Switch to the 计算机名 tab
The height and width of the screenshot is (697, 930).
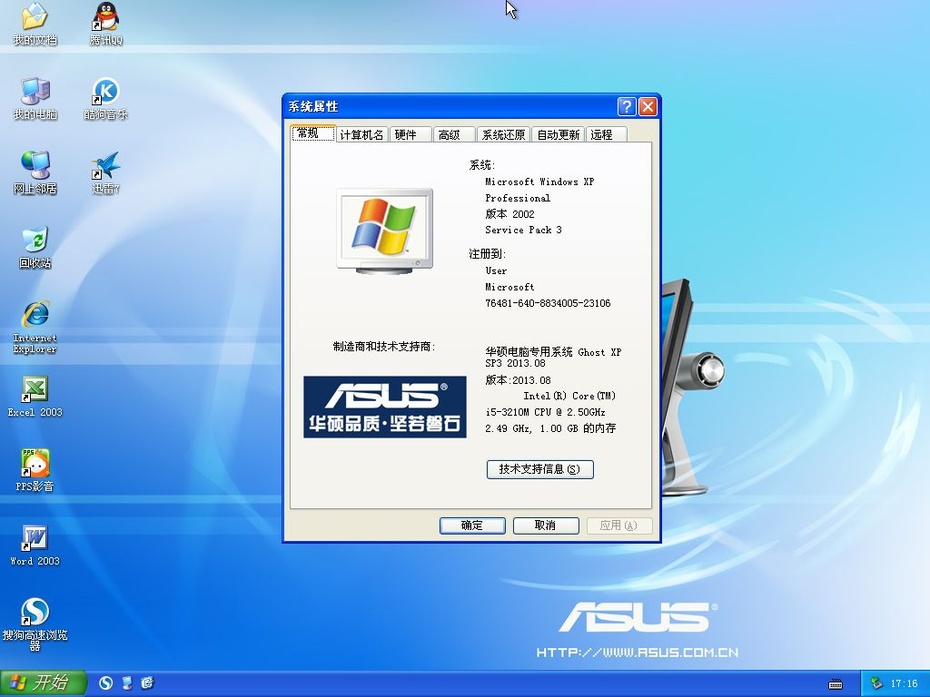(x=362, y=135)
